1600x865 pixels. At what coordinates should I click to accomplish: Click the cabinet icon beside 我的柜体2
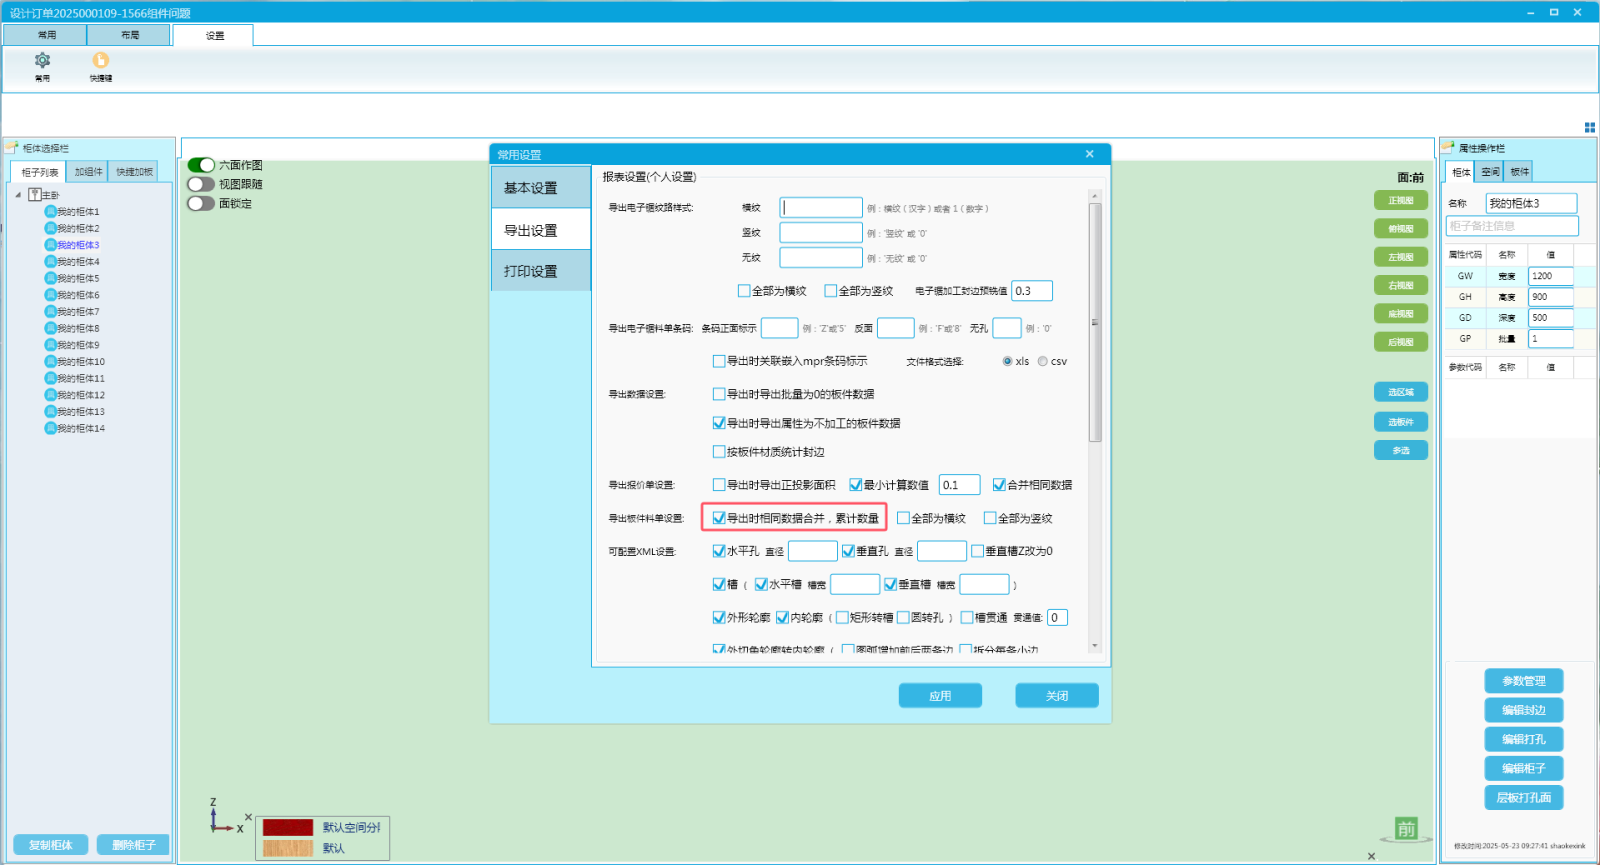pos(50,228)
